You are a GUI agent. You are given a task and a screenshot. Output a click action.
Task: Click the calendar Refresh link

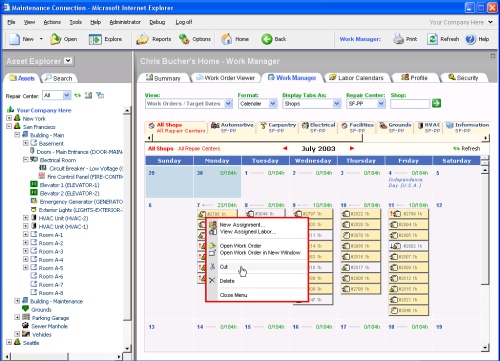click(467, 148)
